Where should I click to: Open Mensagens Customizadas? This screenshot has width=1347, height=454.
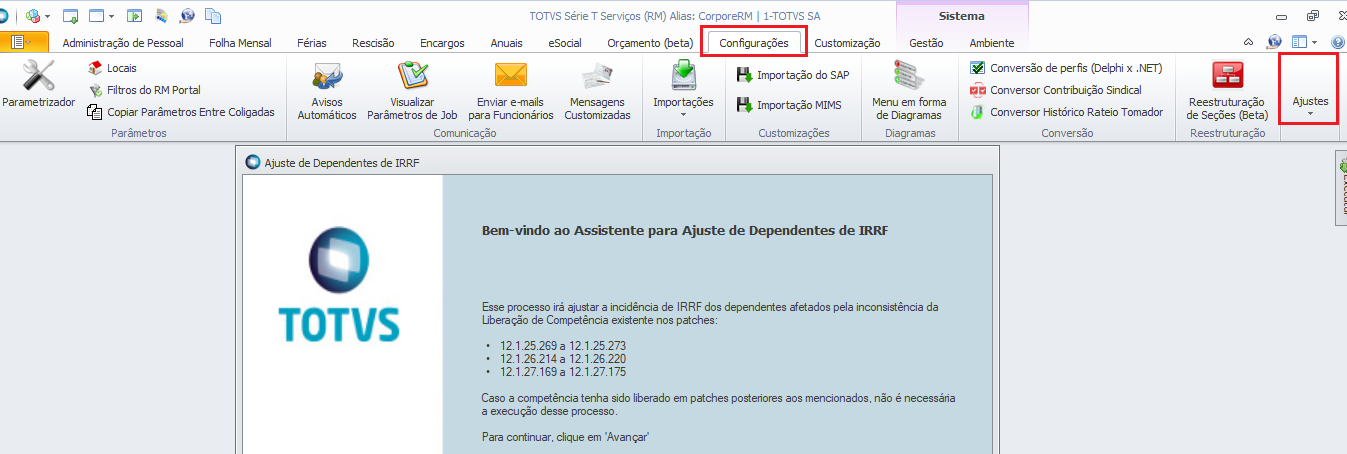pyautogui.click(x=597, y=91)
